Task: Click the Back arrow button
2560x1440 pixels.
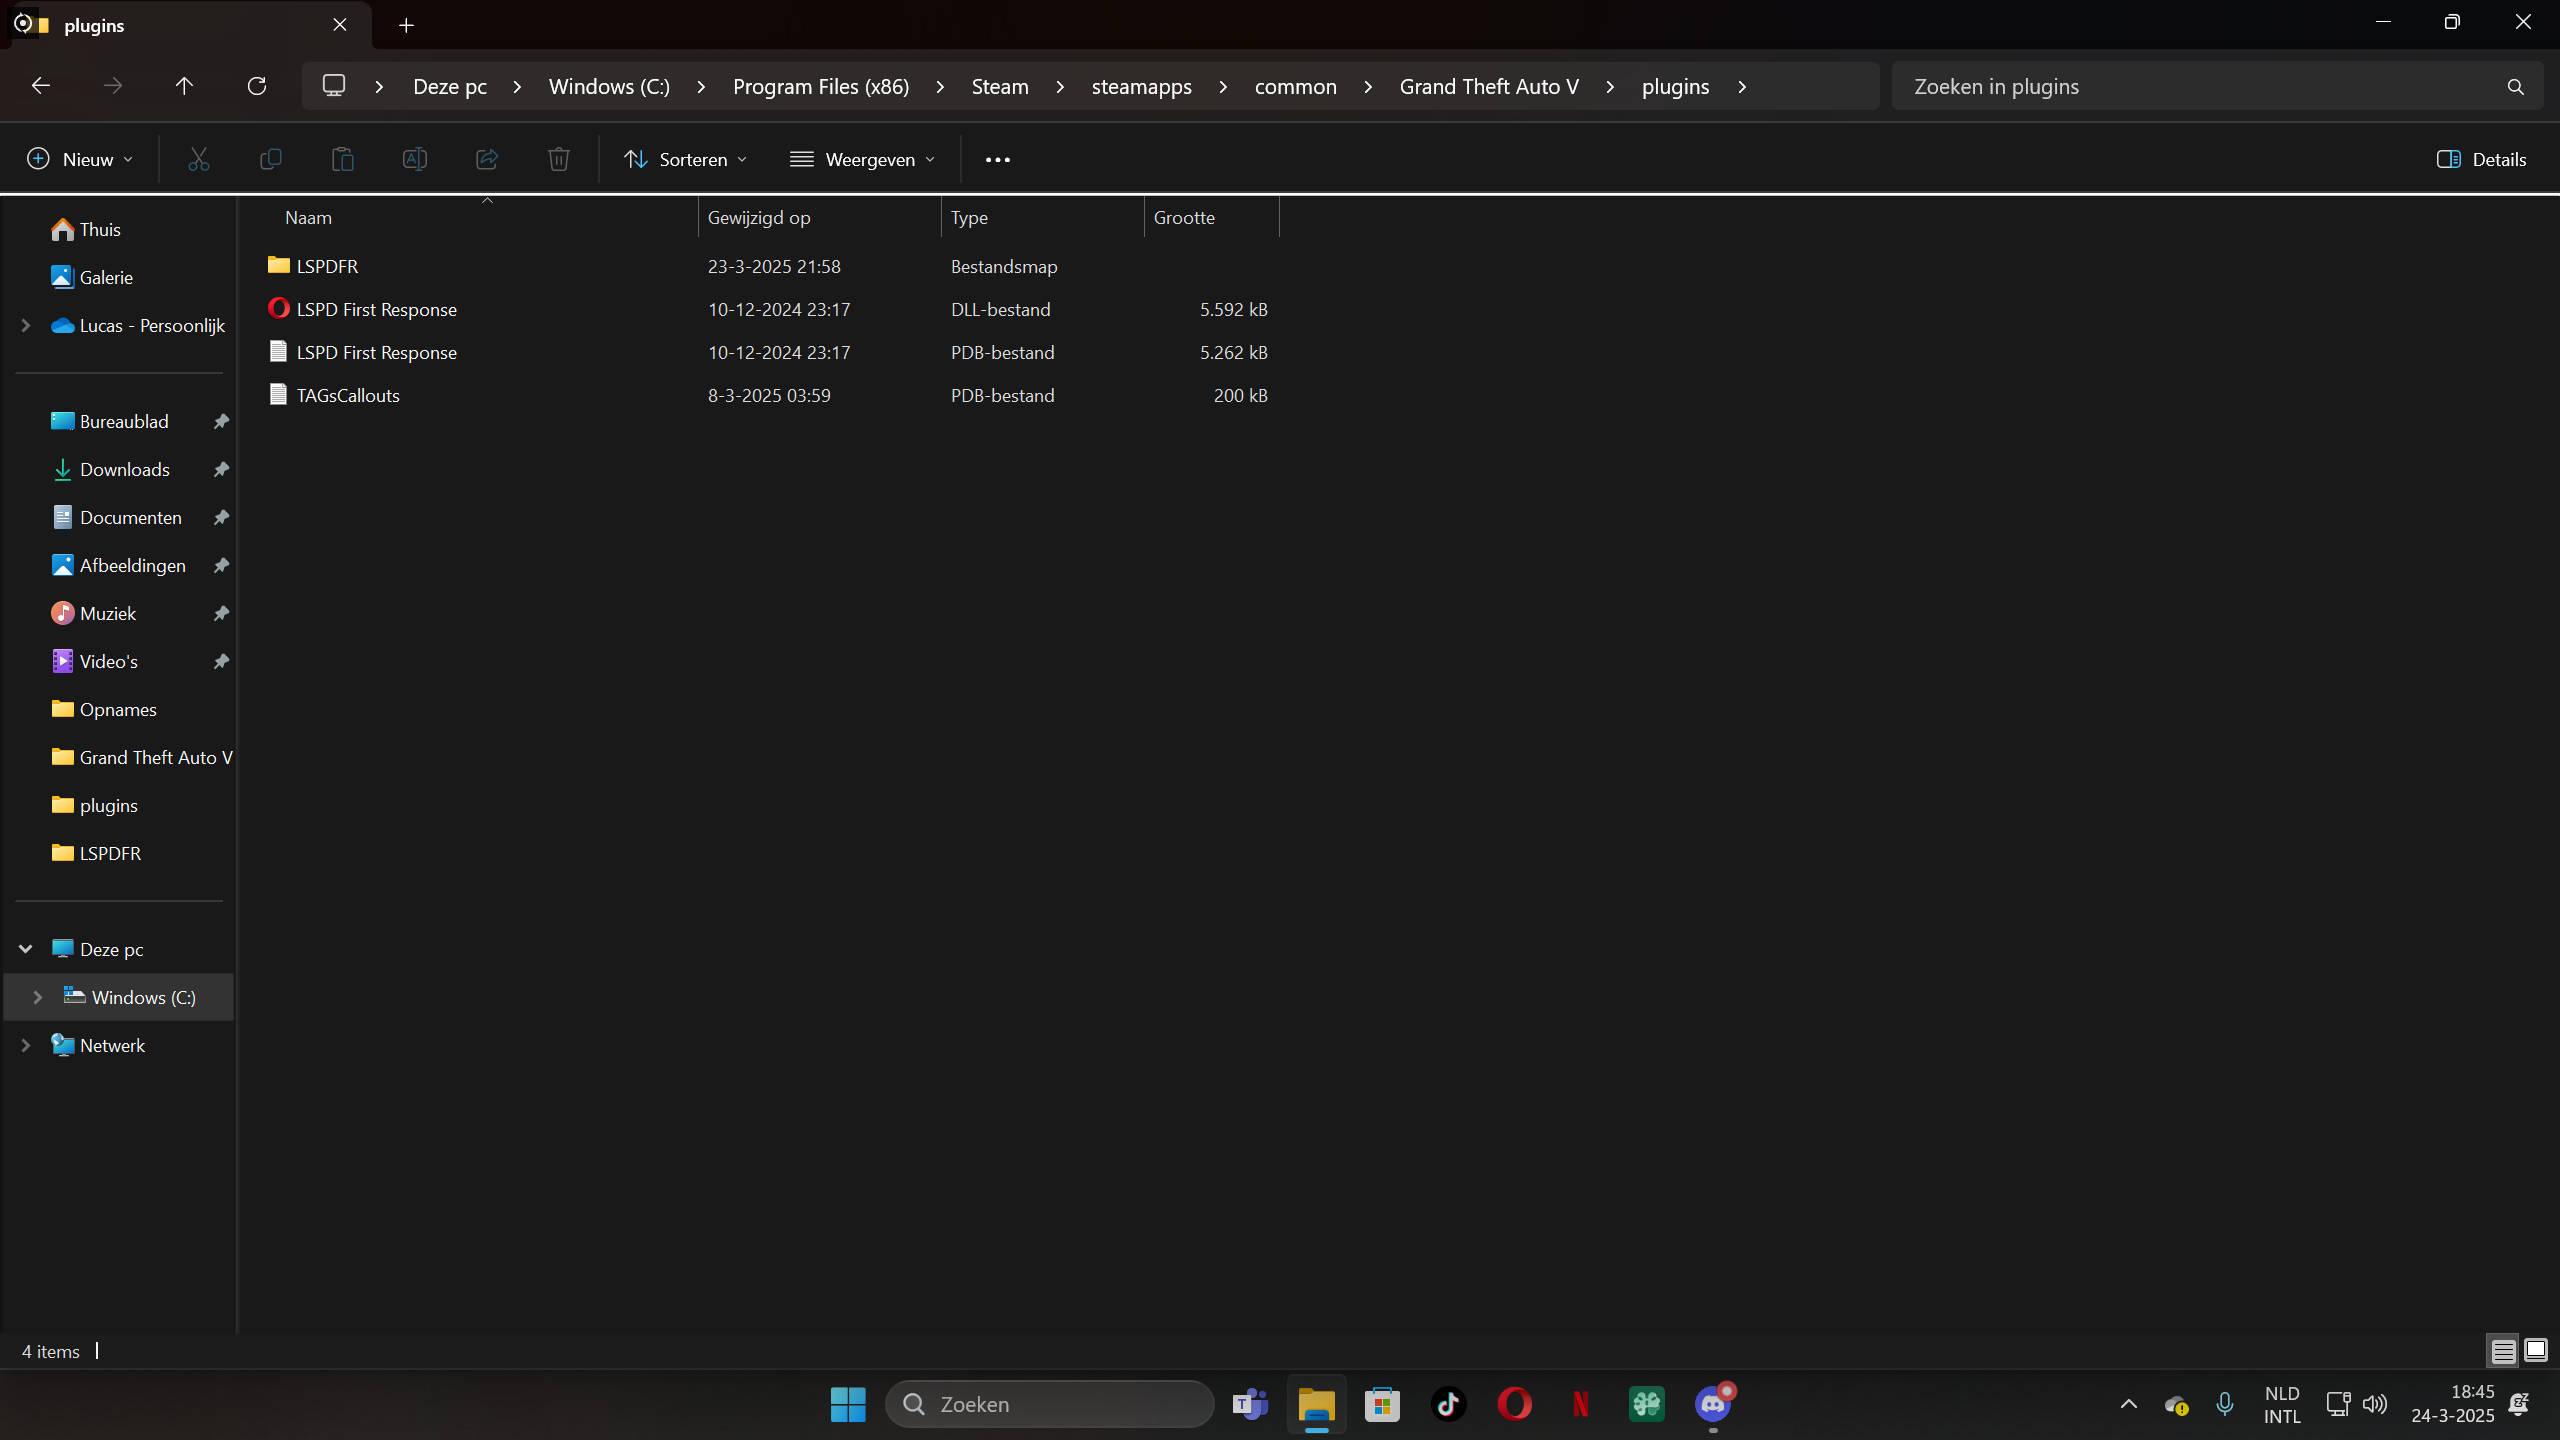Action: click(x=41, y=86)
